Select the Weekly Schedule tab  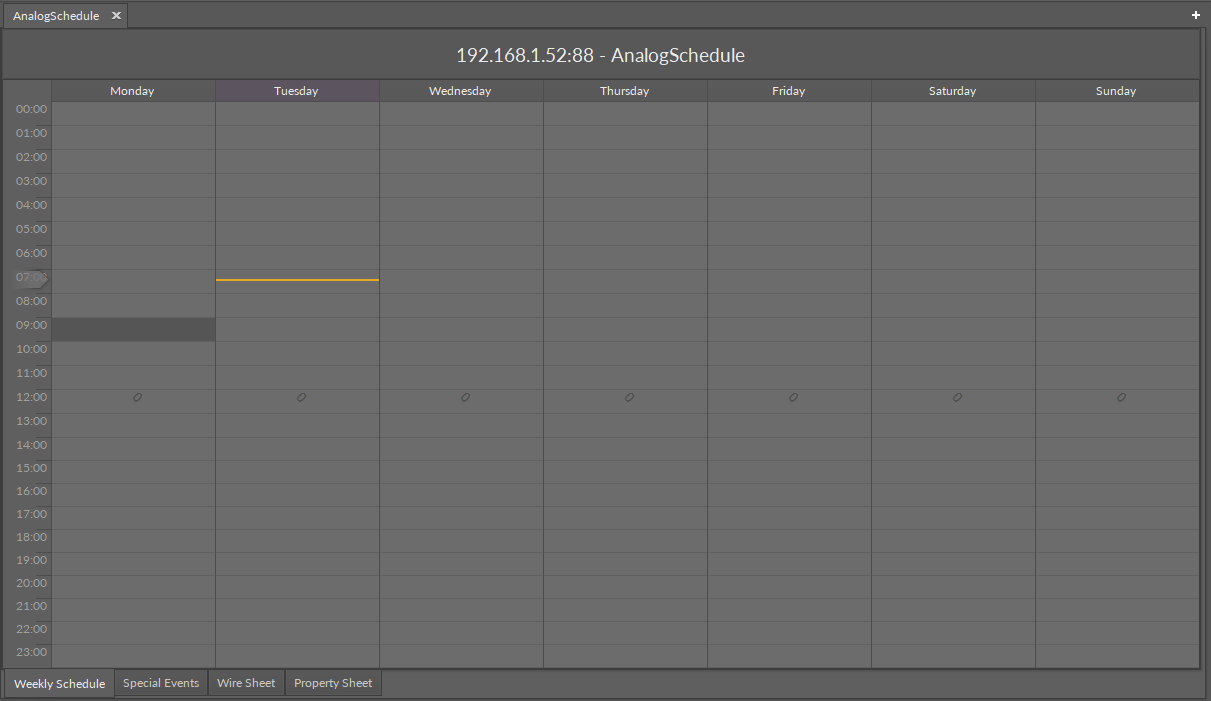(x=58, y=683)
